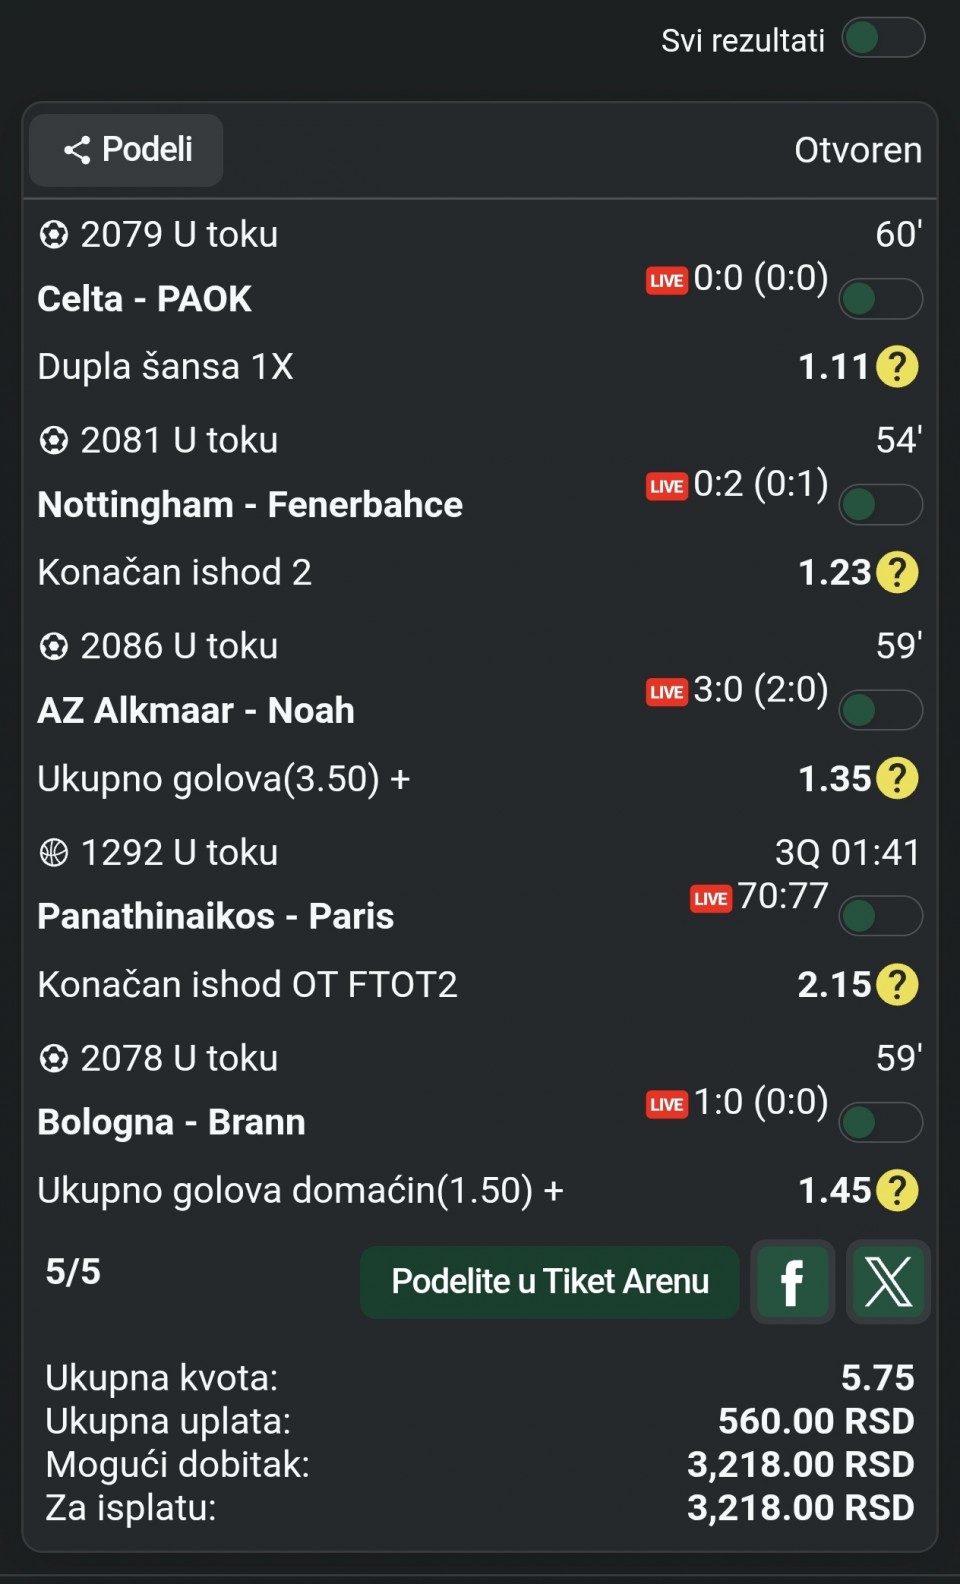Click Podelite u Tiket Arenu button
The height and width of the screenshot is (1584, 960).
point(549,1282)
